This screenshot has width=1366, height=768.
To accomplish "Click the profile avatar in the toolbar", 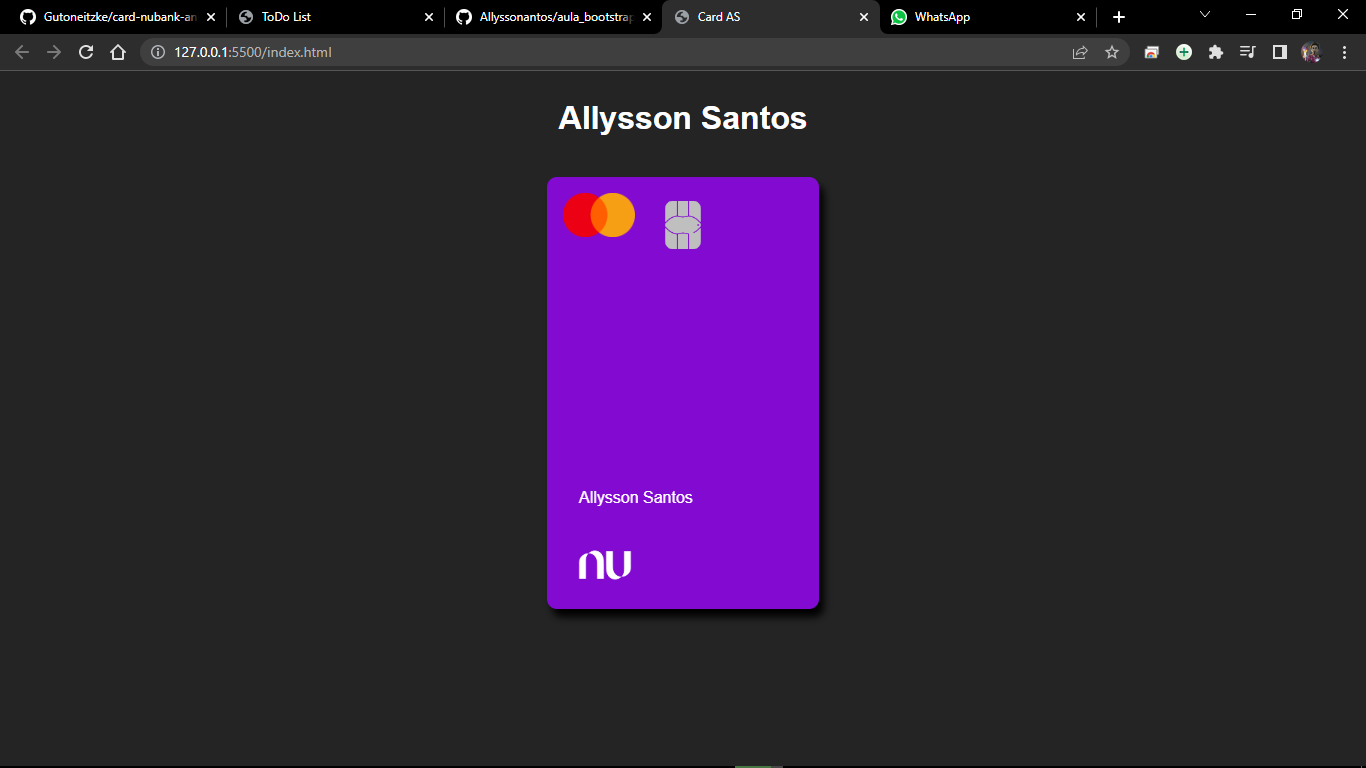I will point(1311,52).
